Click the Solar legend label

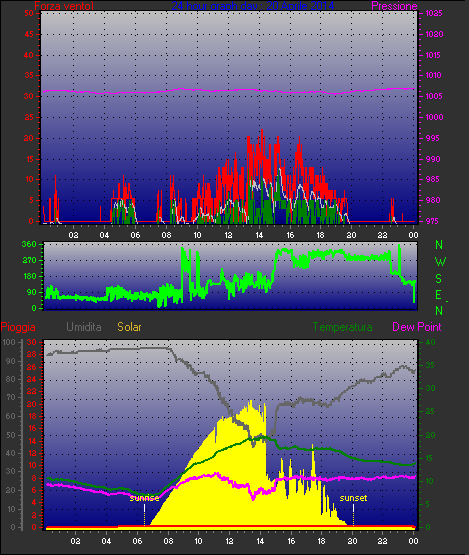129,327
